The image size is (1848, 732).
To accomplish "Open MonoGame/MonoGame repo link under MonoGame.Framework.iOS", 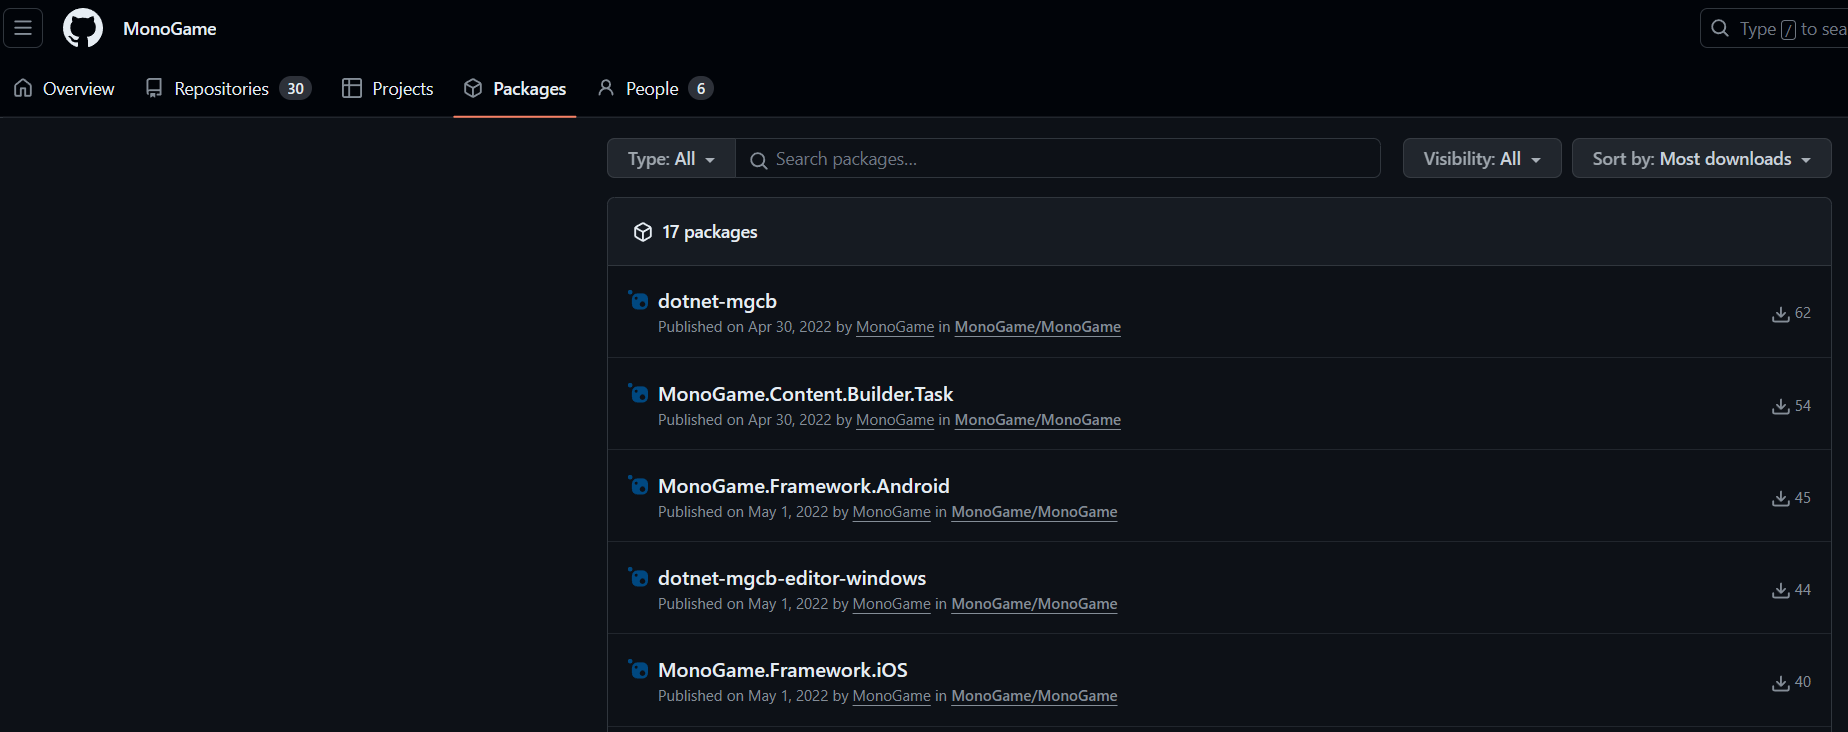I will point(1034,696).
